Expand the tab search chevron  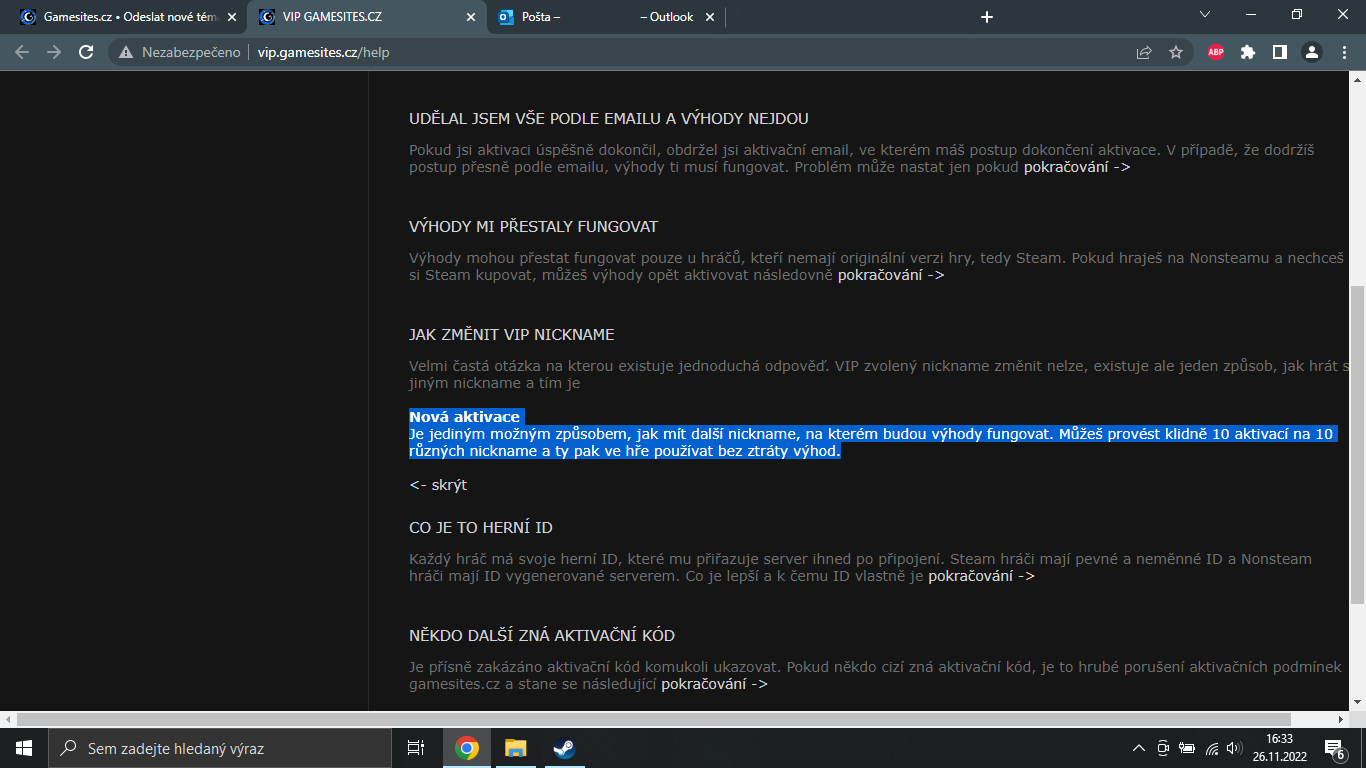(1205, 15)
